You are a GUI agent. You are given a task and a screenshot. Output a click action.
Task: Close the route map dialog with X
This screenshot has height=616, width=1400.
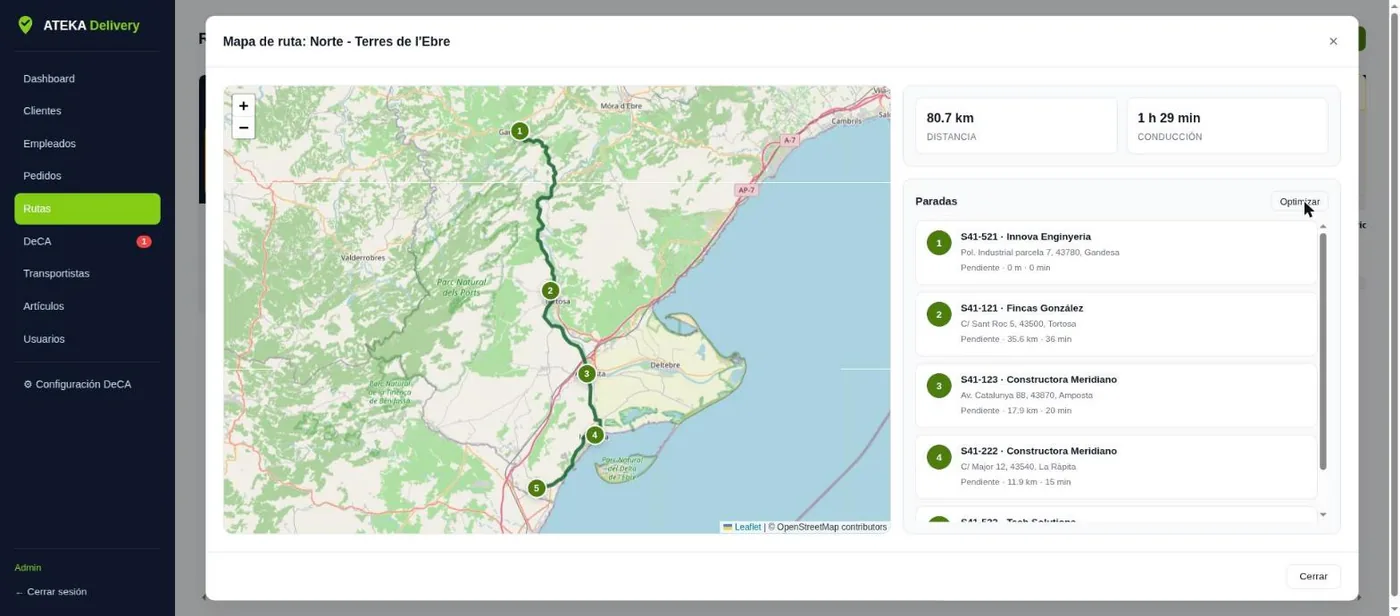coord(1333,42)
